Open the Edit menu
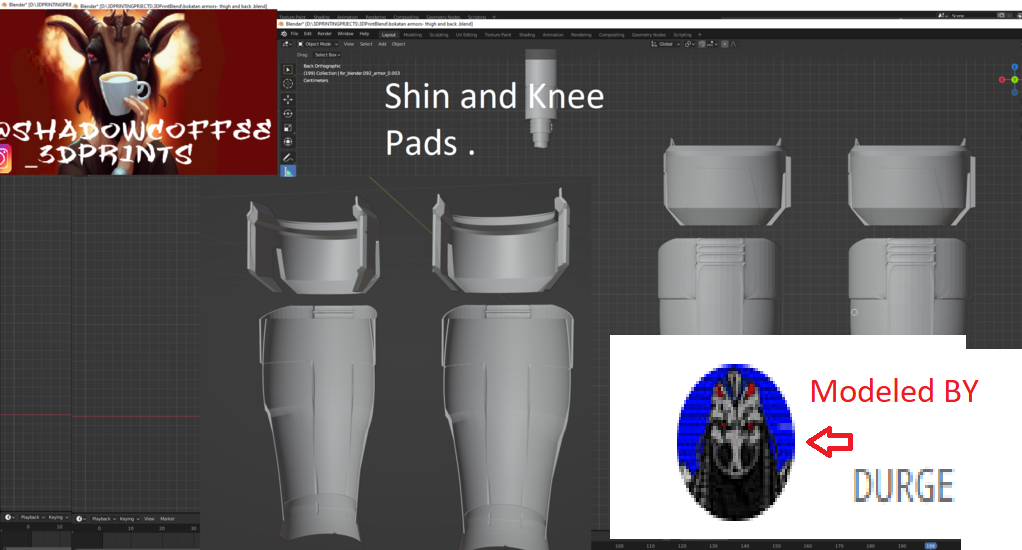The image size is (1022, 550). [308, 34]
